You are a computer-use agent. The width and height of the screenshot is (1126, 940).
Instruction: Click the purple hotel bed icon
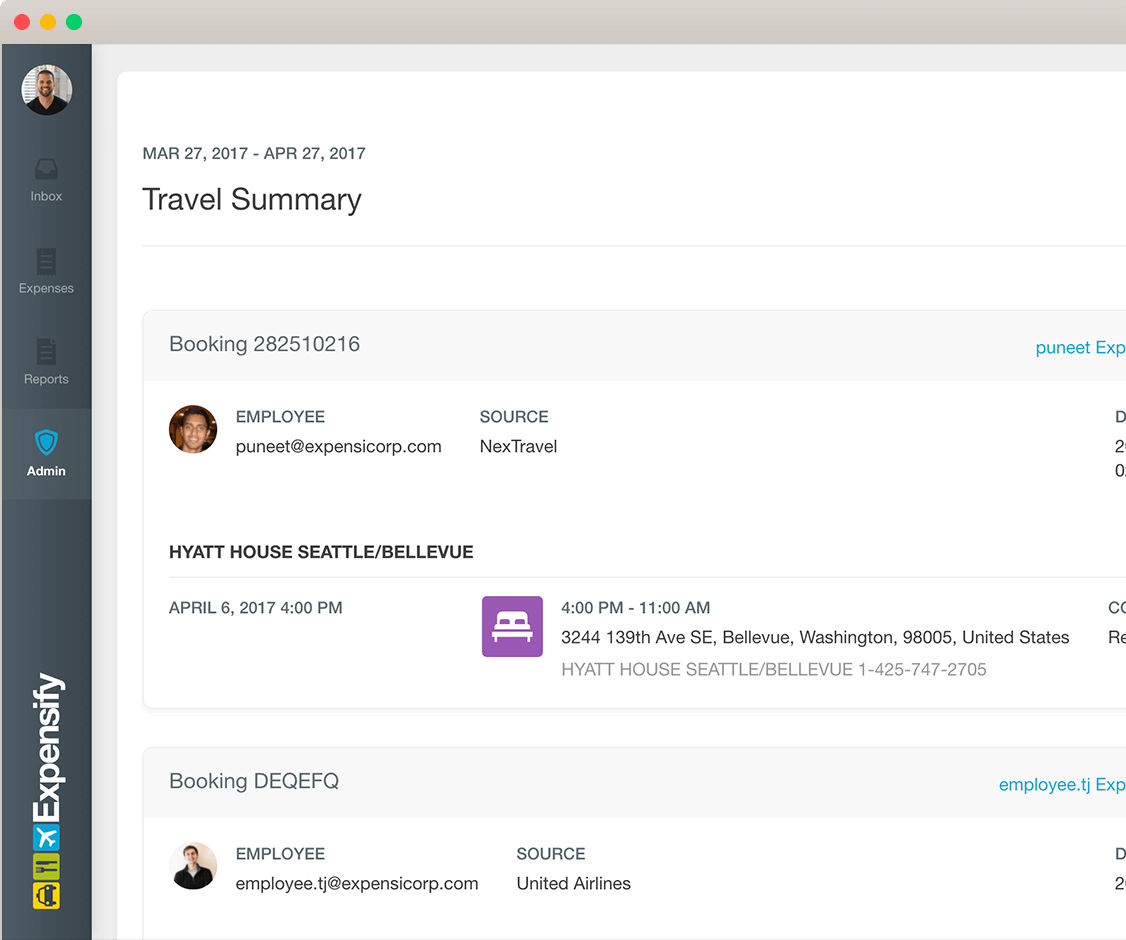pos(512,627)
